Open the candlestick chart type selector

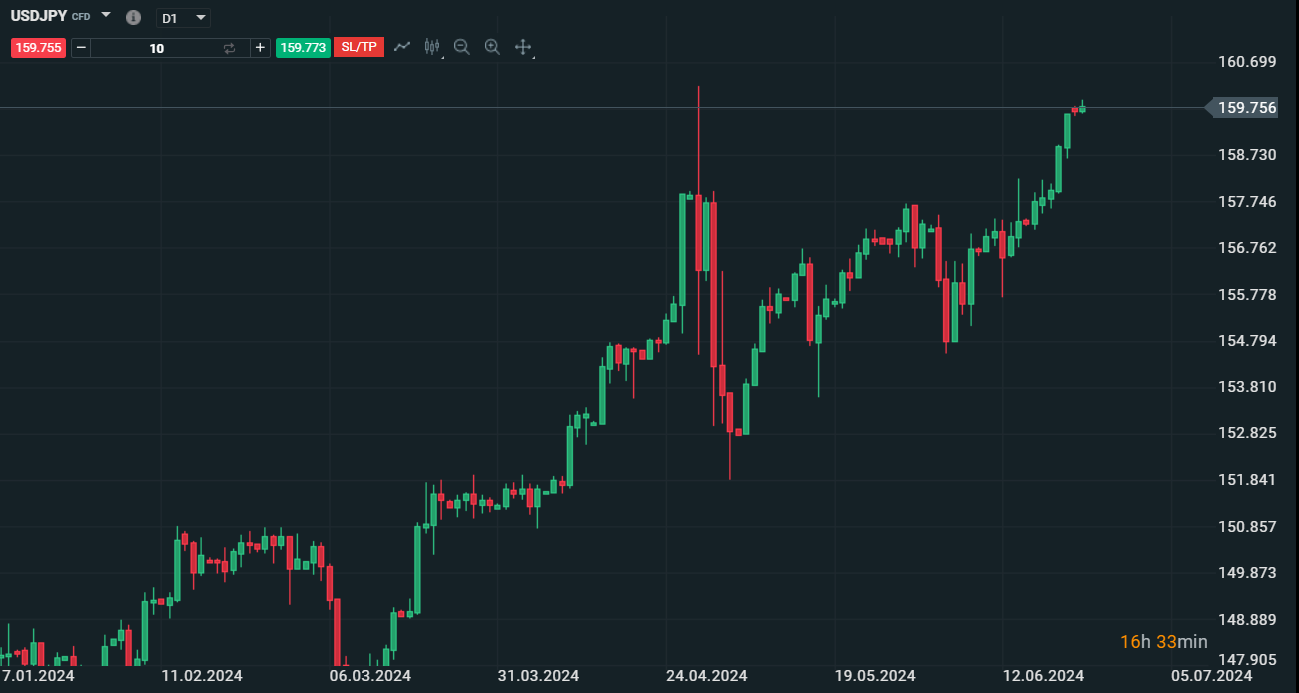(432, 47)
